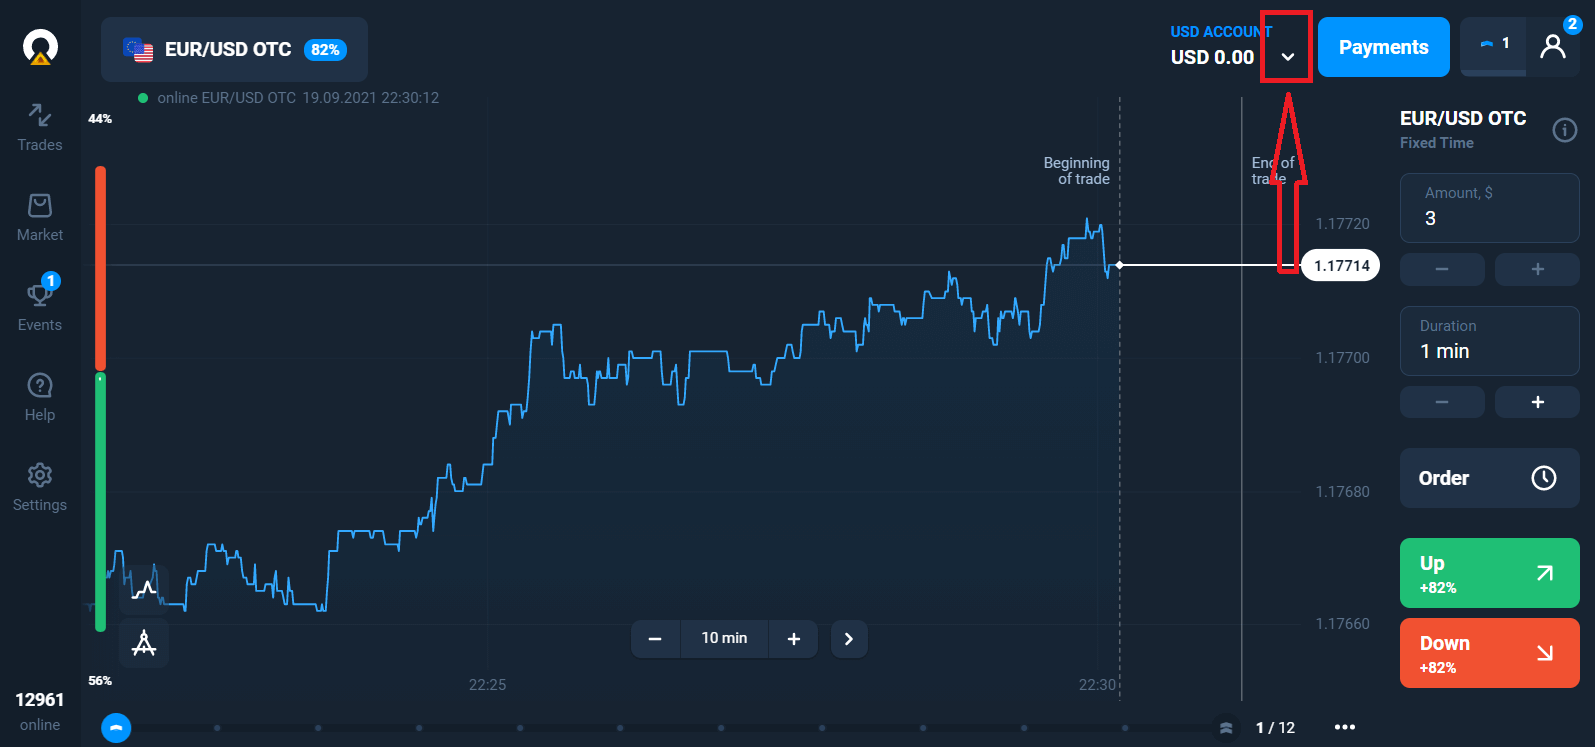1595x747 pixels.
Task: Click the Olymp Trade logo
Action: pyautogui.click(x=40, y=45)
